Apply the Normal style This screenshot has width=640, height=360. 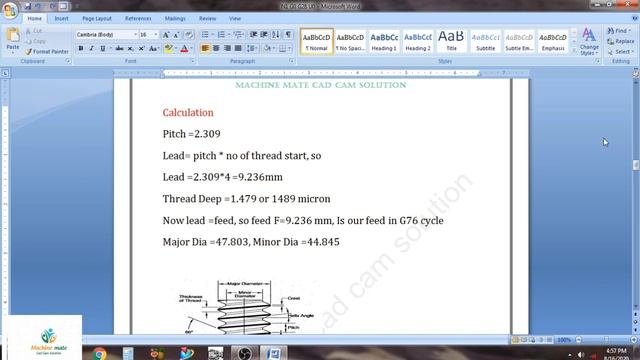[316, 41]
